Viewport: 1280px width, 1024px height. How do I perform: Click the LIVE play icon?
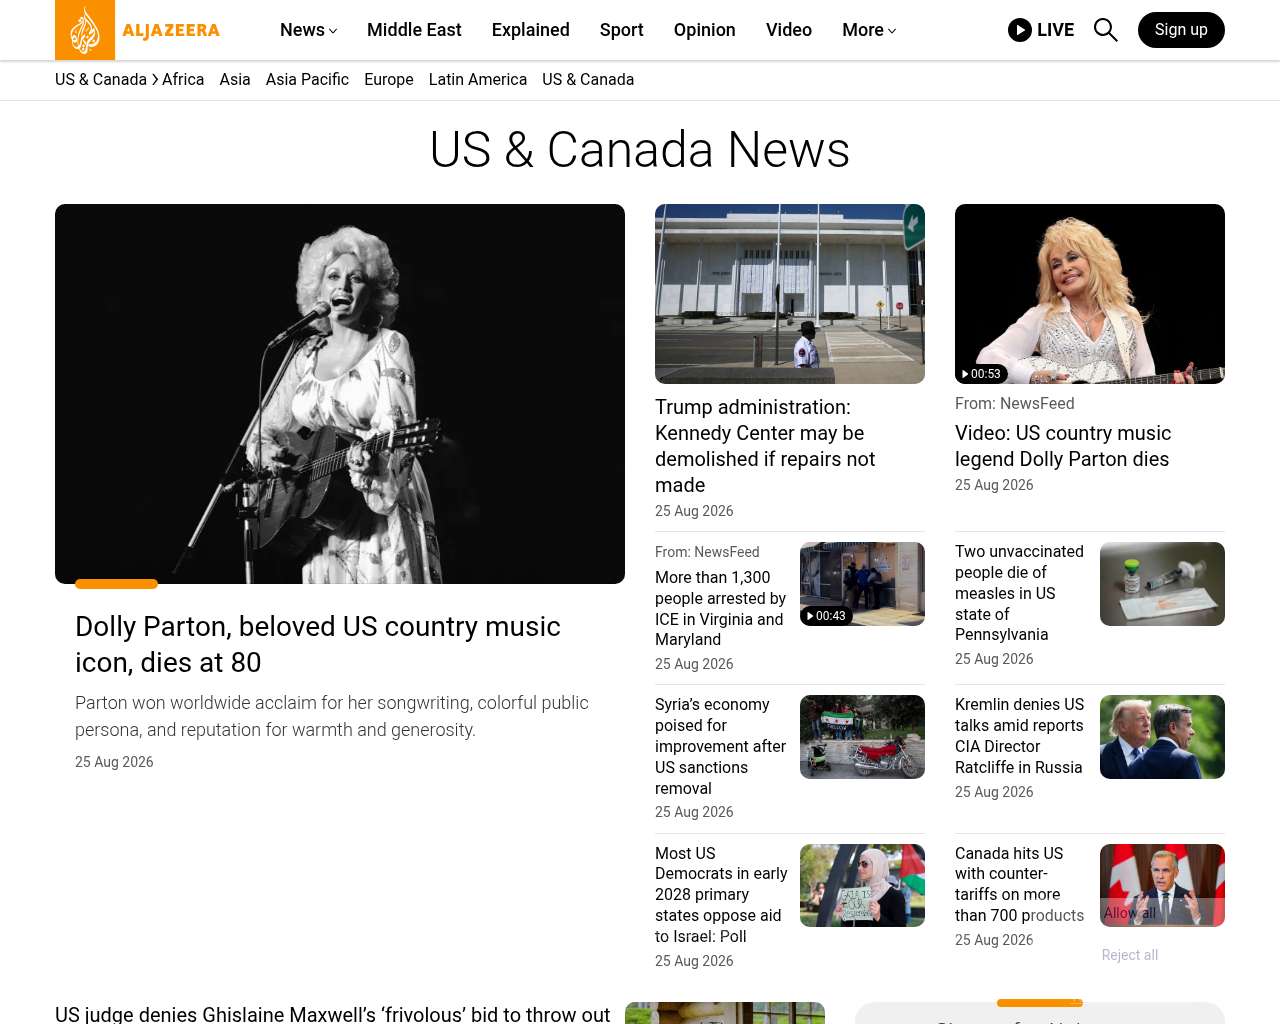pyautogui.click(x=1020, y=30)
